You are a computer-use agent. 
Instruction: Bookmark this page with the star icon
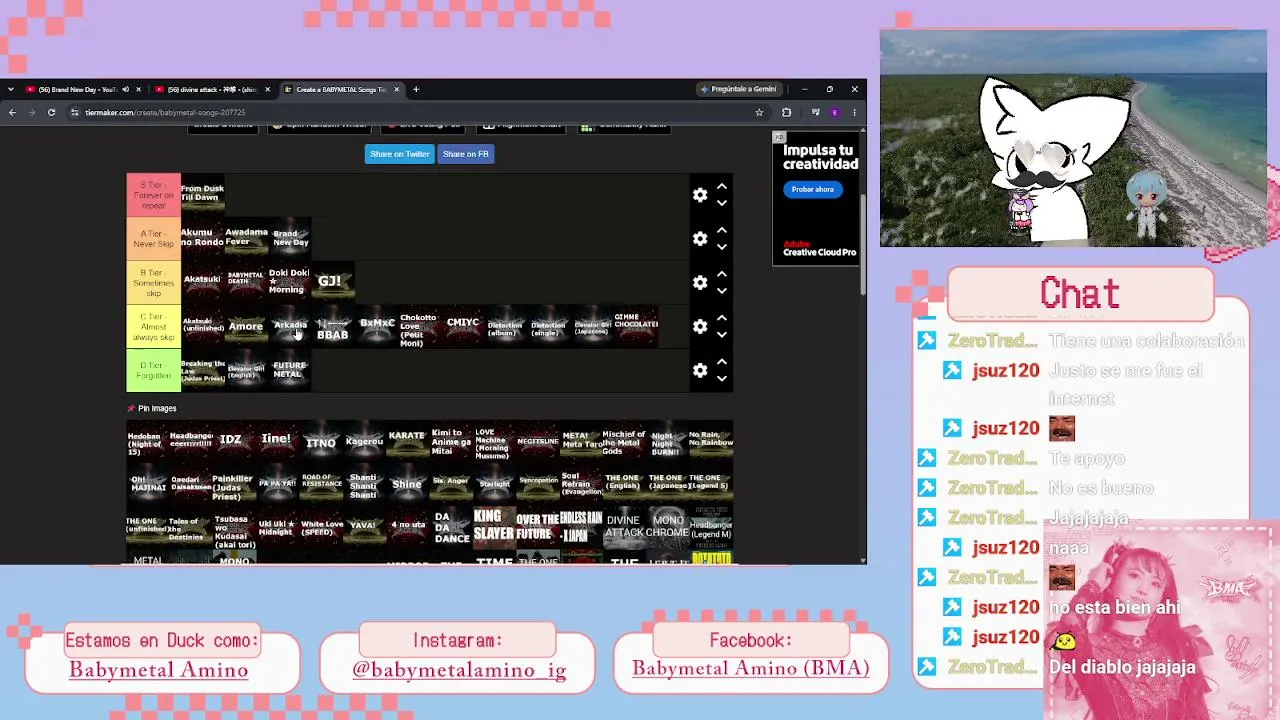[x=760, y=112]
